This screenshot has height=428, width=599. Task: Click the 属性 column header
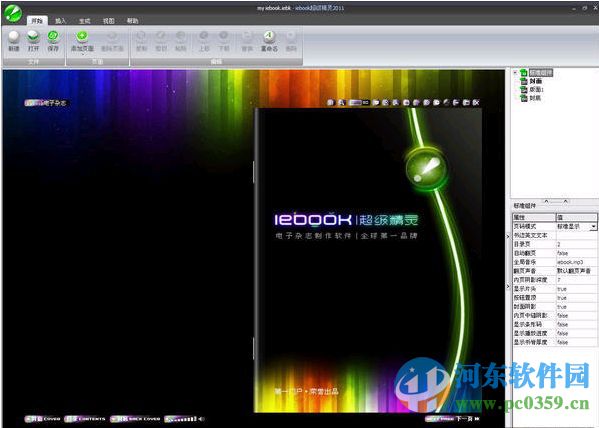[x=534, y=217]
